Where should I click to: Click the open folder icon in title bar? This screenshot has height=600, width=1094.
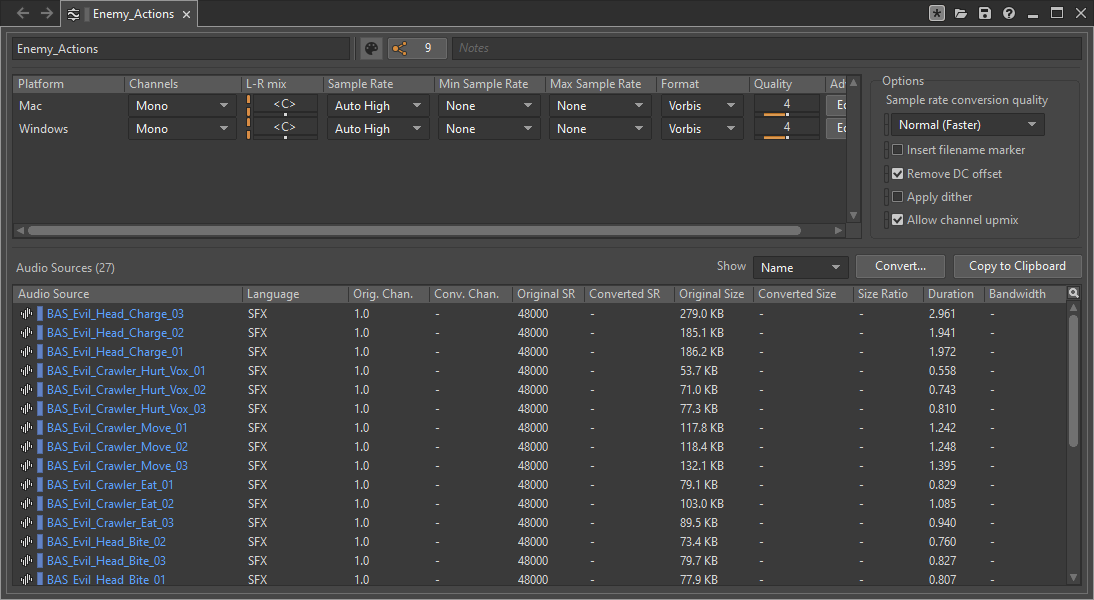tap(961, 14)
